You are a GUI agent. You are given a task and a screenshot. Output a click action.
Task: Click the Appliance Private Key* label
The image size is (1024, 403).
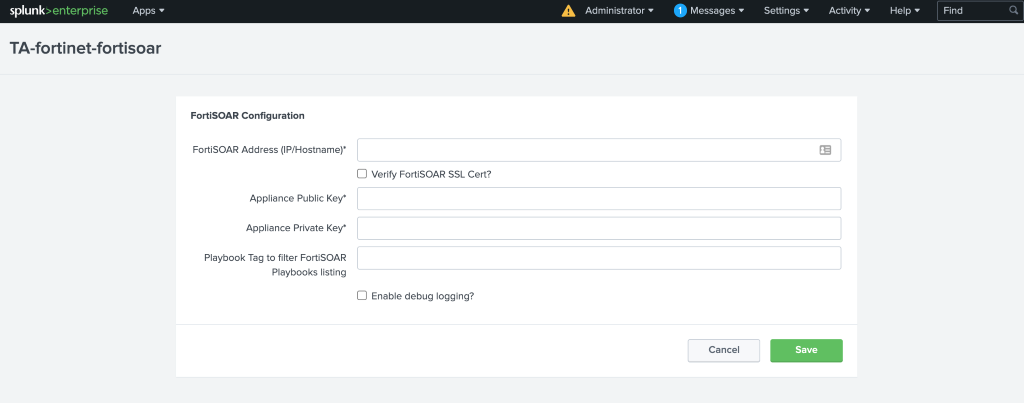click(x=296, y=228)
